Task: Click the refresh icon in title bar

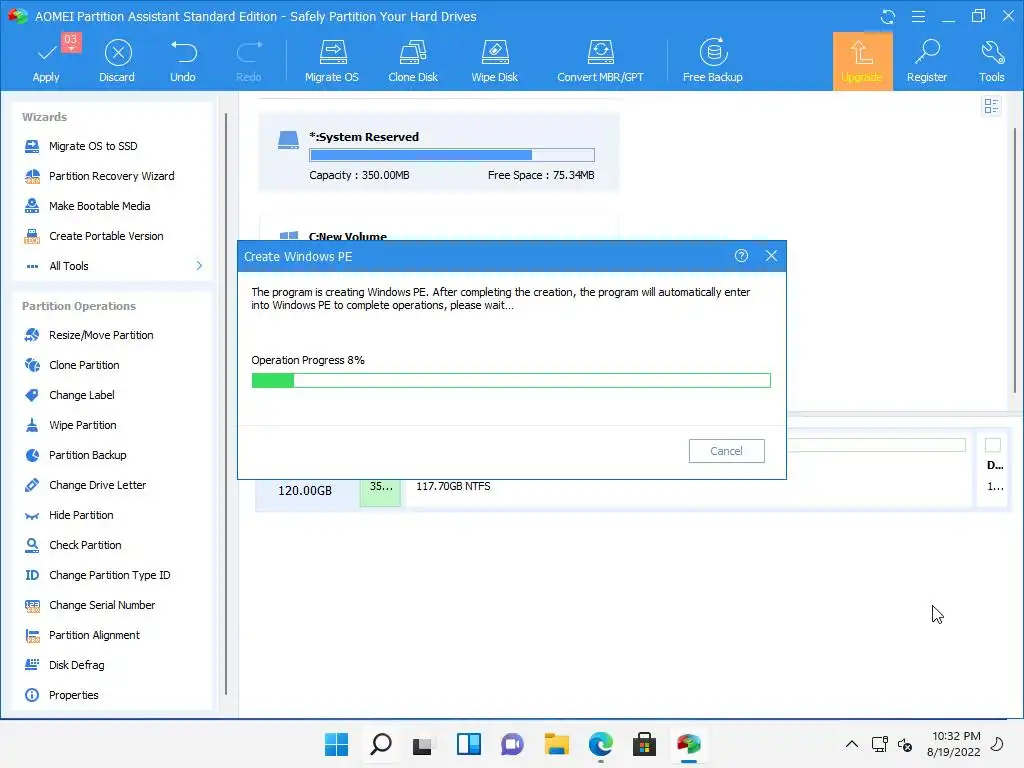Action: [x=888, y=16]
